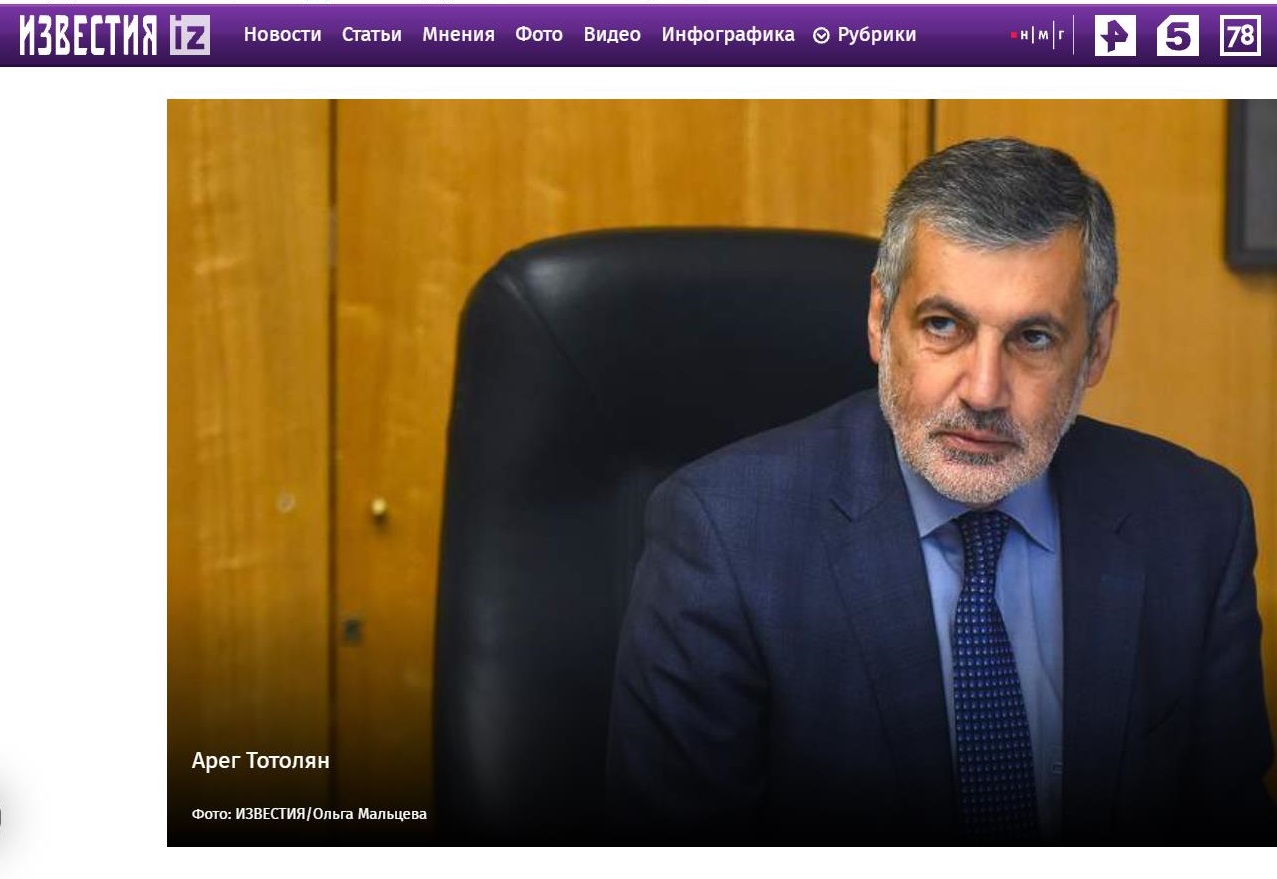Image resolution: width=1277 pixels, height=879 pixels.
Task: Open the Новости section
Action: (x=282, y=35)
